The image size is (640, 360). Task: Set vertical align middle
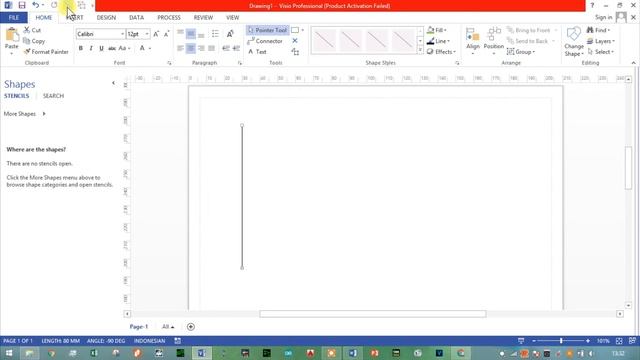click(191, 34)
